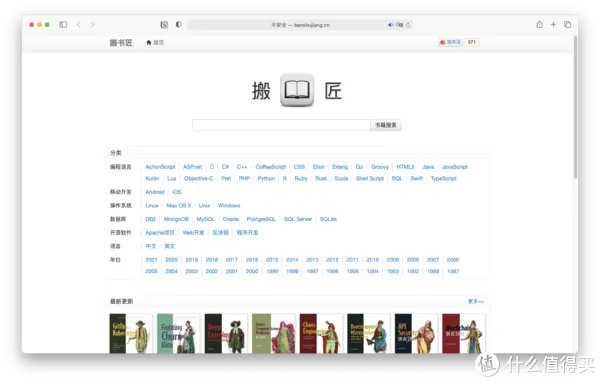The image size is (600, 382).
Task: Open the Chaos Engineering book cover
Action: (x=321, y=333)
